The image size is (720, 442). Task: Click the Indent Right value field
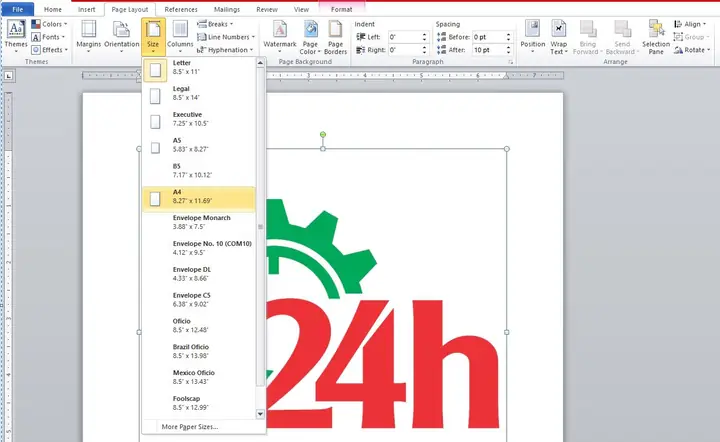point(404,50)
